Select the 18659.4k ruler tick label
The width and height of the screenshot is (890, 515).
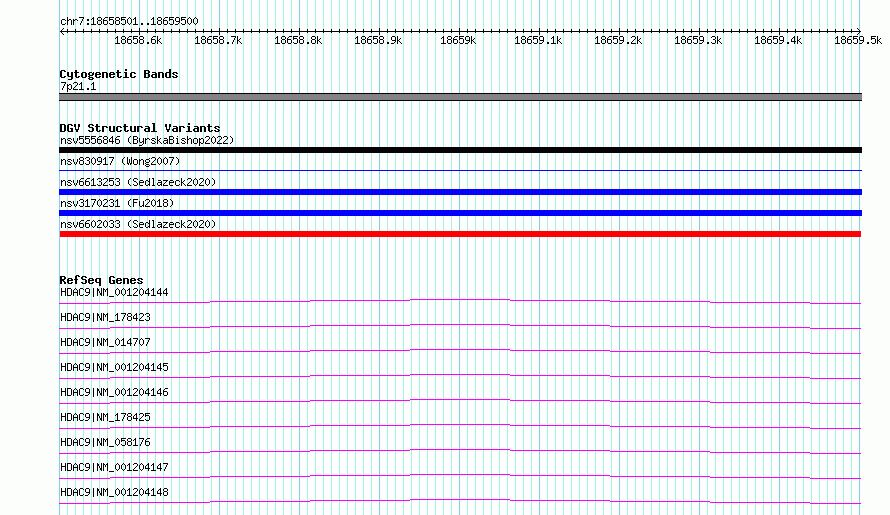coord(778,40)
